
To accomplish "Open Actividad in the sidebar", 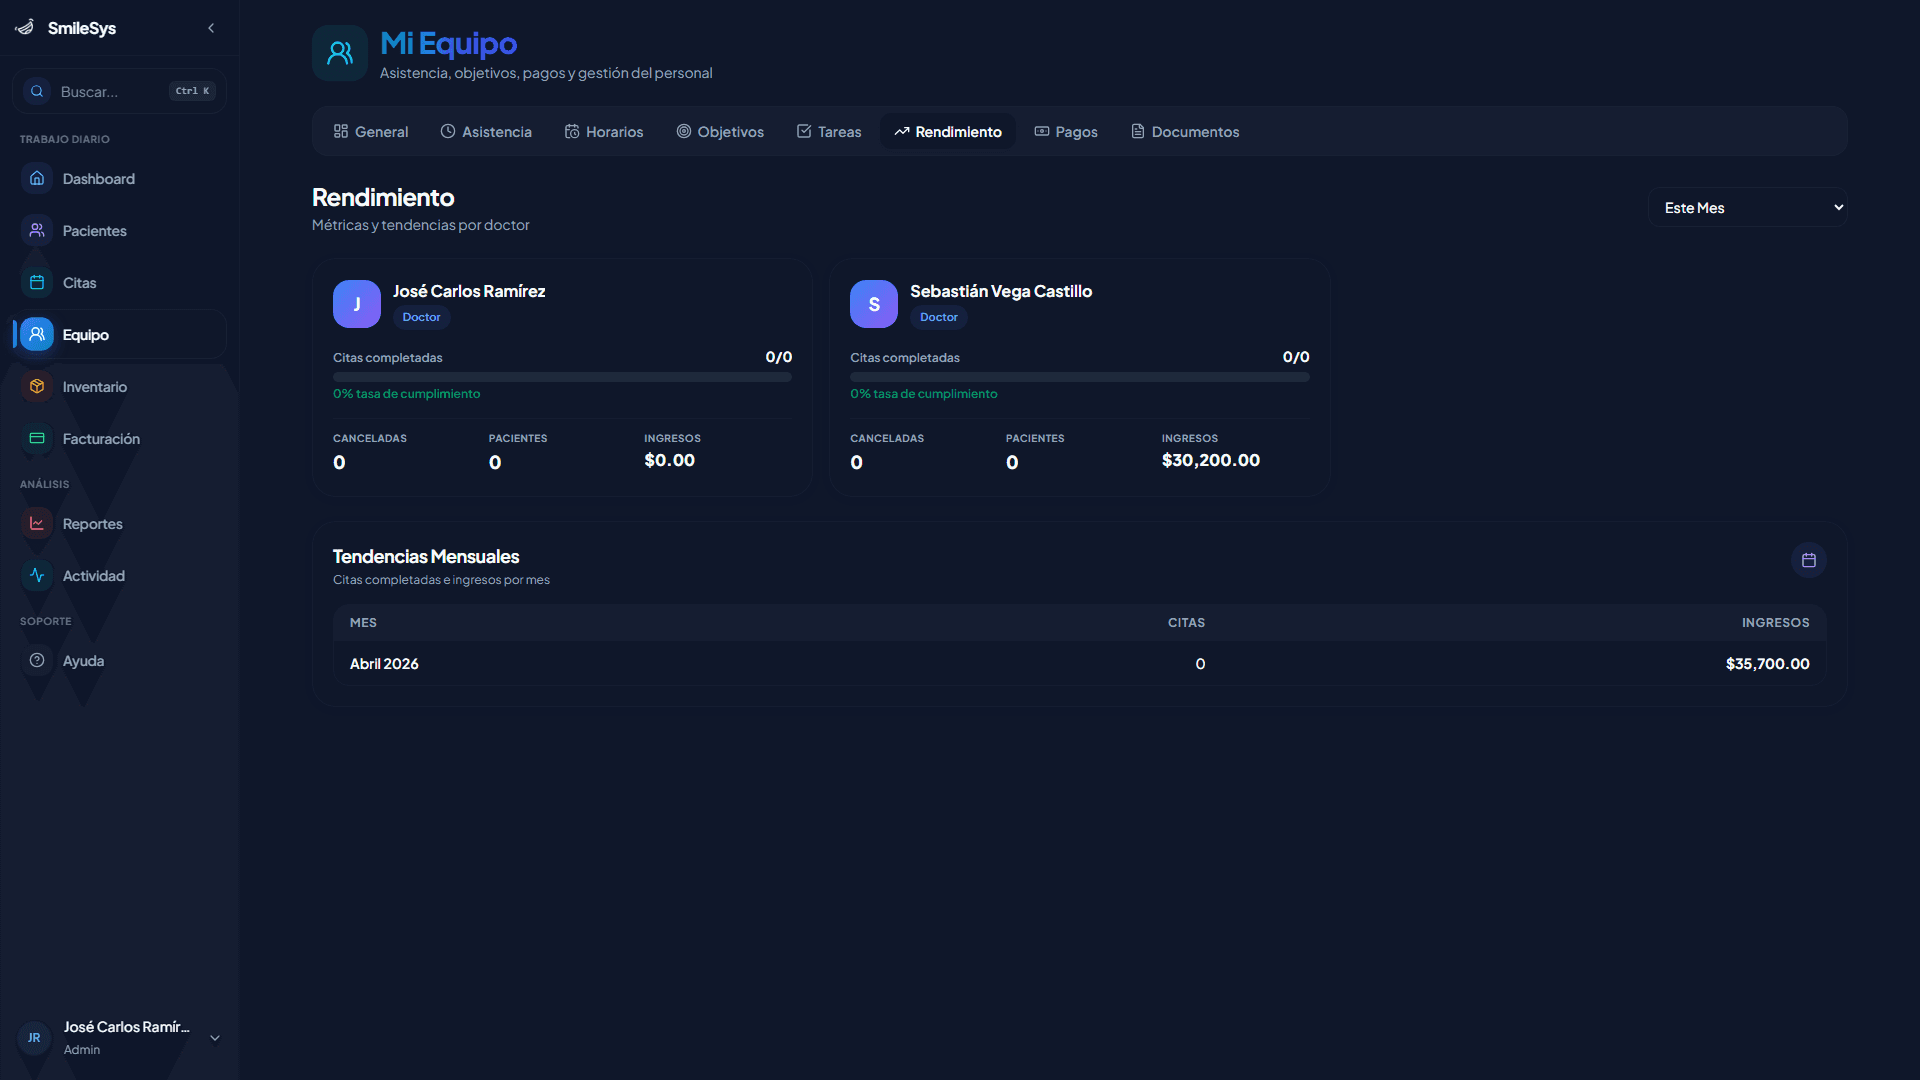I will (119, 576).
